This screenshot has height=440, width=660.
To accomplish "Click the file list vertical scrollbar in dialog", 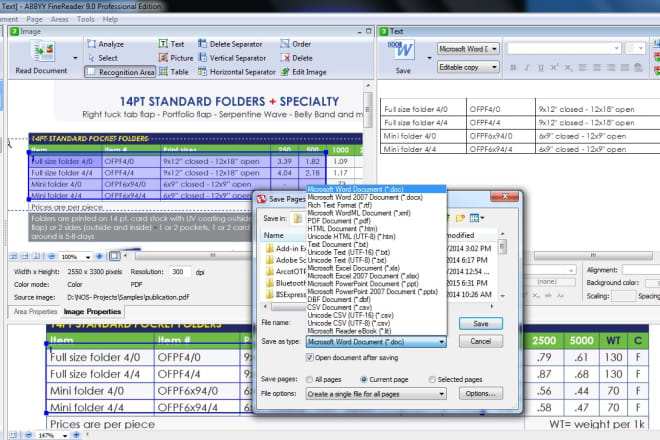I will pyautogui.click(x=502, y=265).
